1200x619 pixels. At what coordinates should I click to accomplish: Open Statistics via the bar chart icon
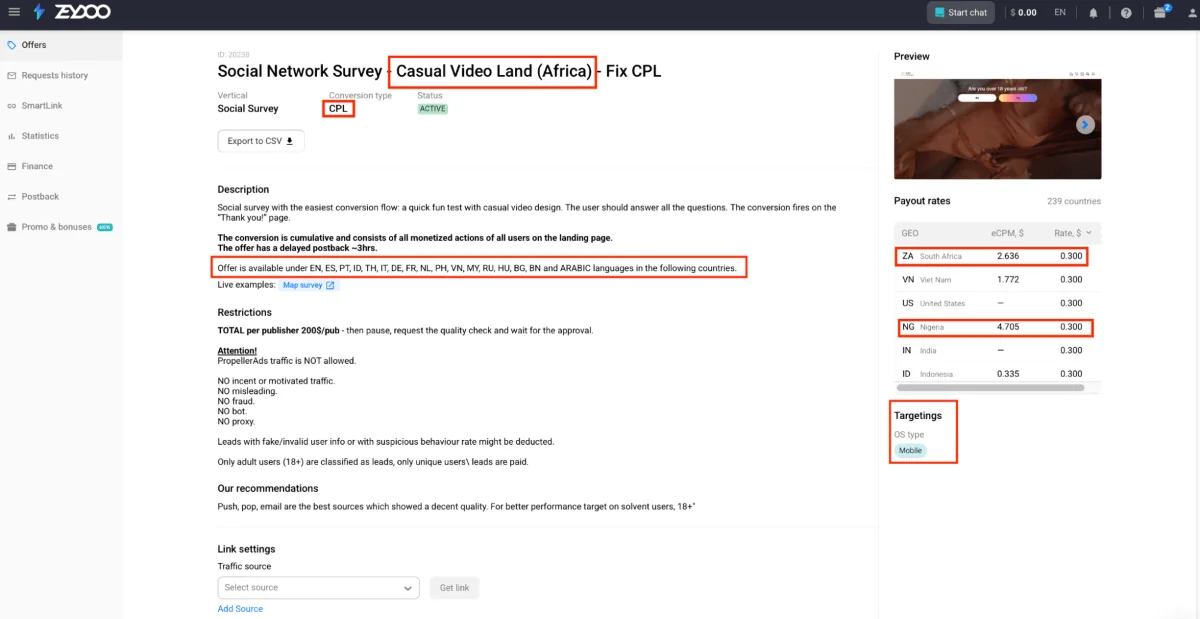point(14,135)
